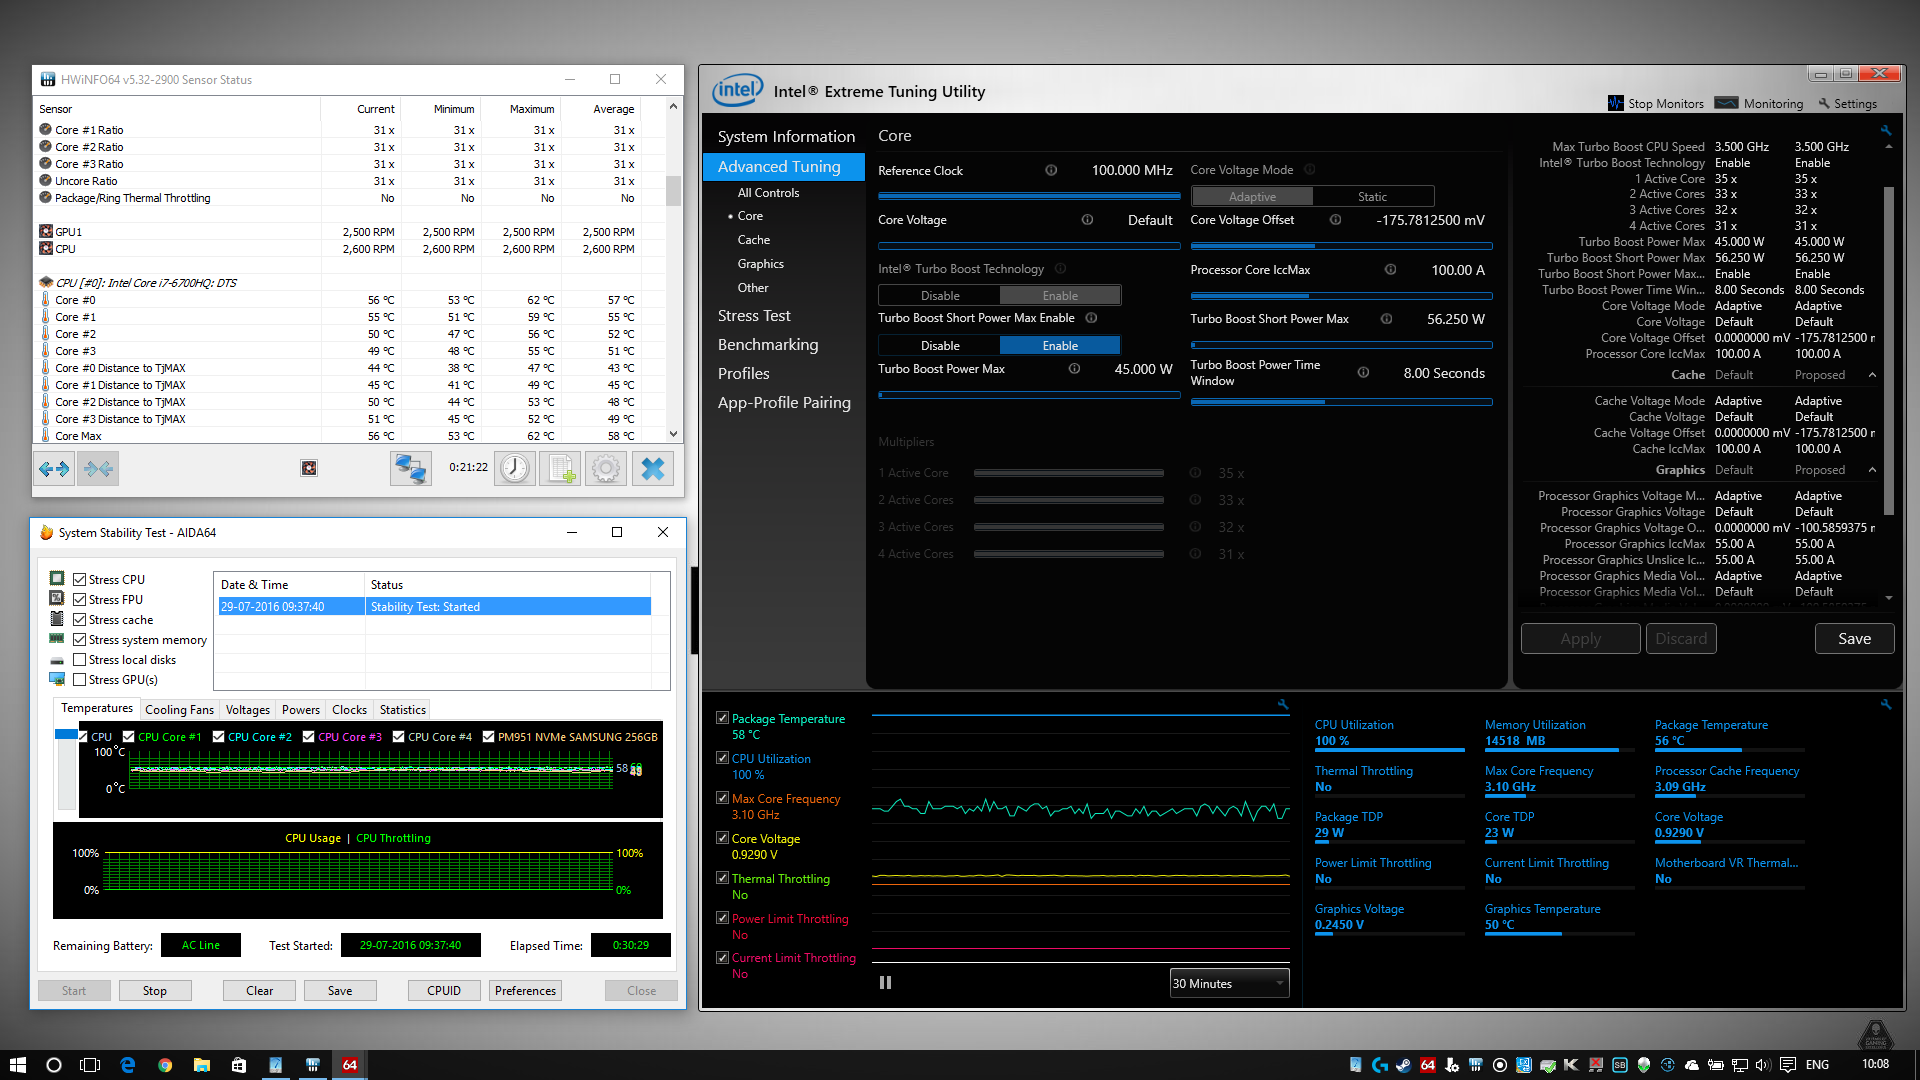The image size is (1920, 1080).
Task: Click info icon beside Turbo Boost Power Time Window
Action: tap(1363, 372)
